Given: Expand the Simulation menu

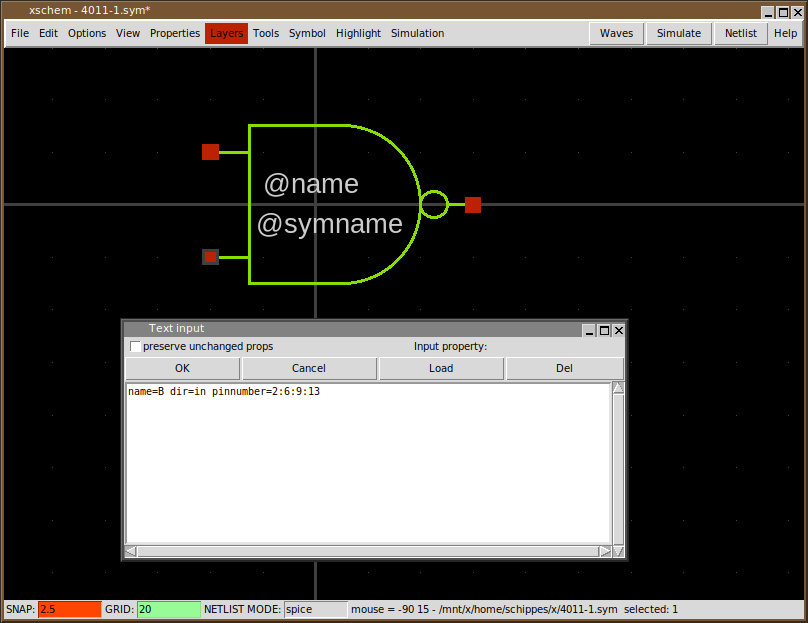Looking at the screenshot, I should [x=417, y=33].
